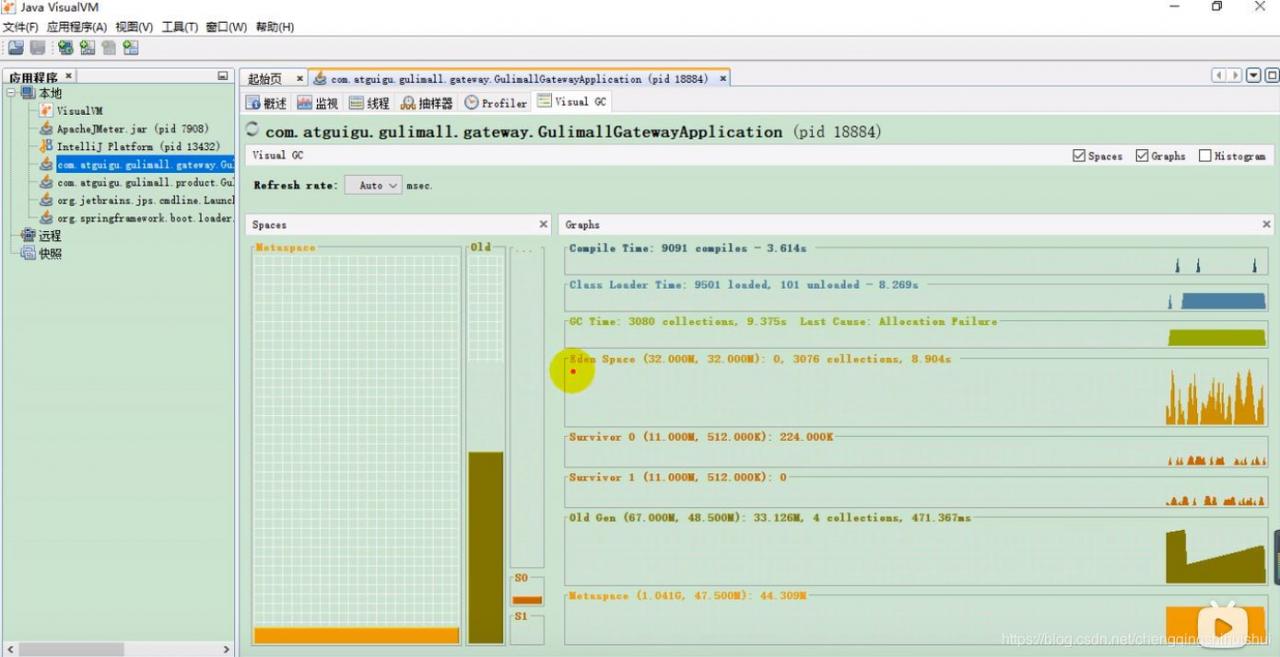The width and height of the screenshot is (1280, 657).
Task: Click the last toolbar icon beside the greyed one
Action: (x=130, y=47)
